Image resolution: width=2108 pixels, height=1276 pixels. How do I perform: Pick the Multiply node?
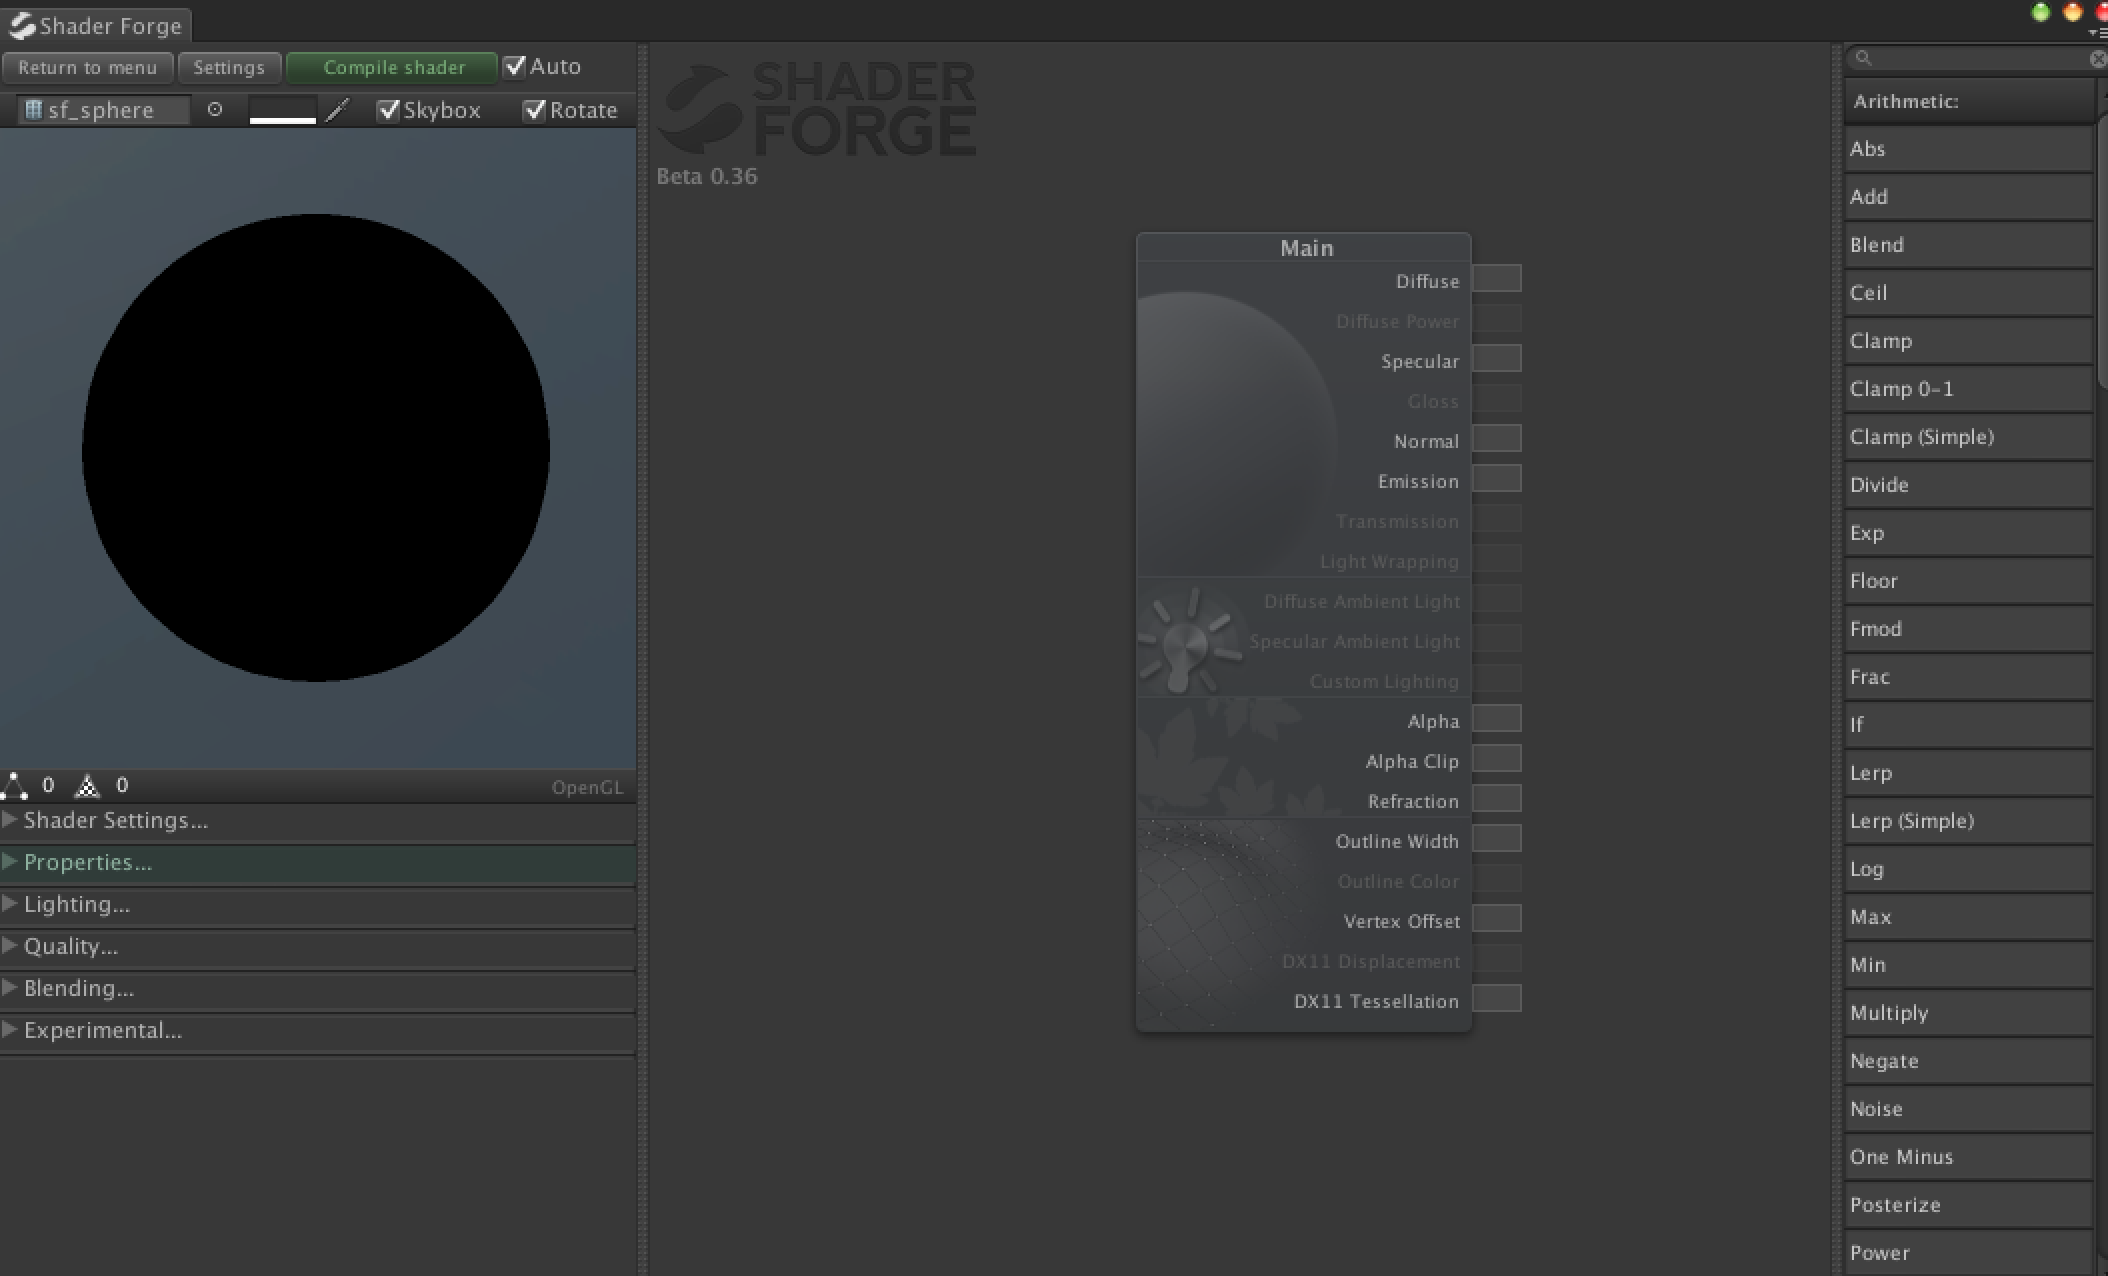click(1968, 1013)
